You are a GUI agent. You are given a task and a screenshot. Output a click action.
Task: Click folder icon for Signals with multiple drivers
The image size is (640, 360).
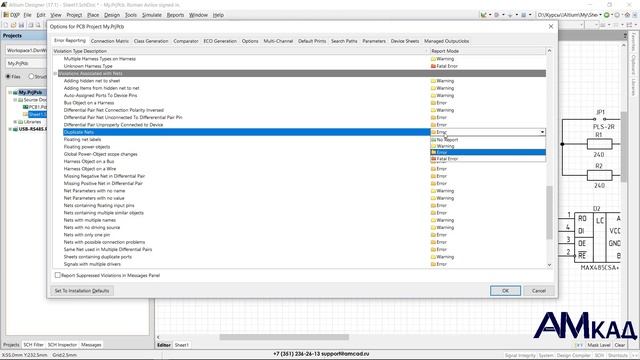point(433,264)
